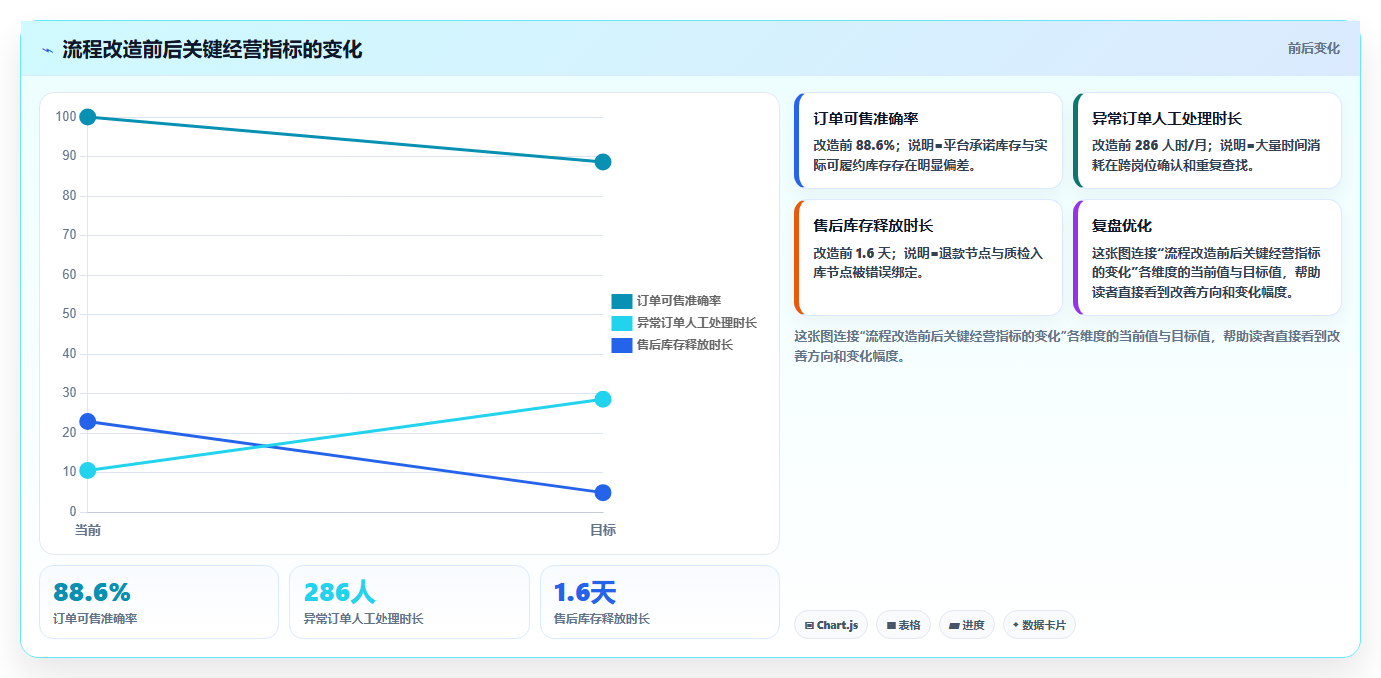Toggle 异常订单人工处理时长 legend color box
The image size is (1381, 678).
click(x=622, y=323)
